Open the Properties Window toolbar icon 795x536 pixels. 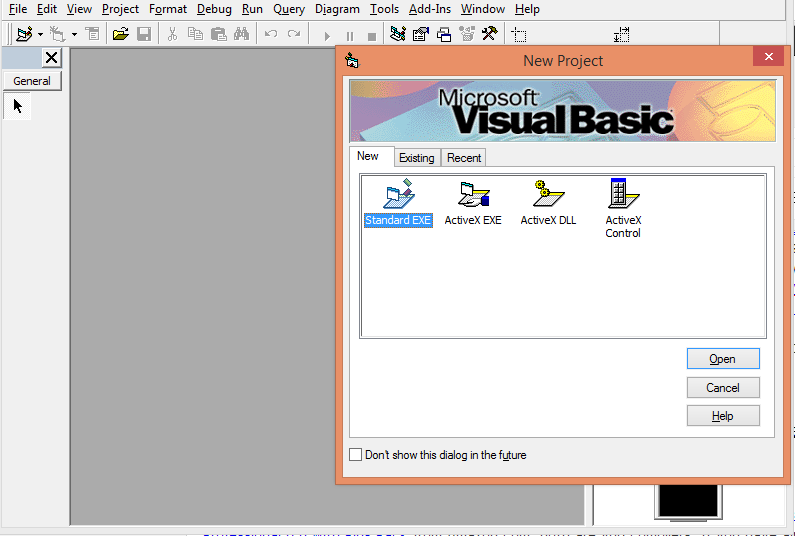pyautogui.click(x=421, y=34)
